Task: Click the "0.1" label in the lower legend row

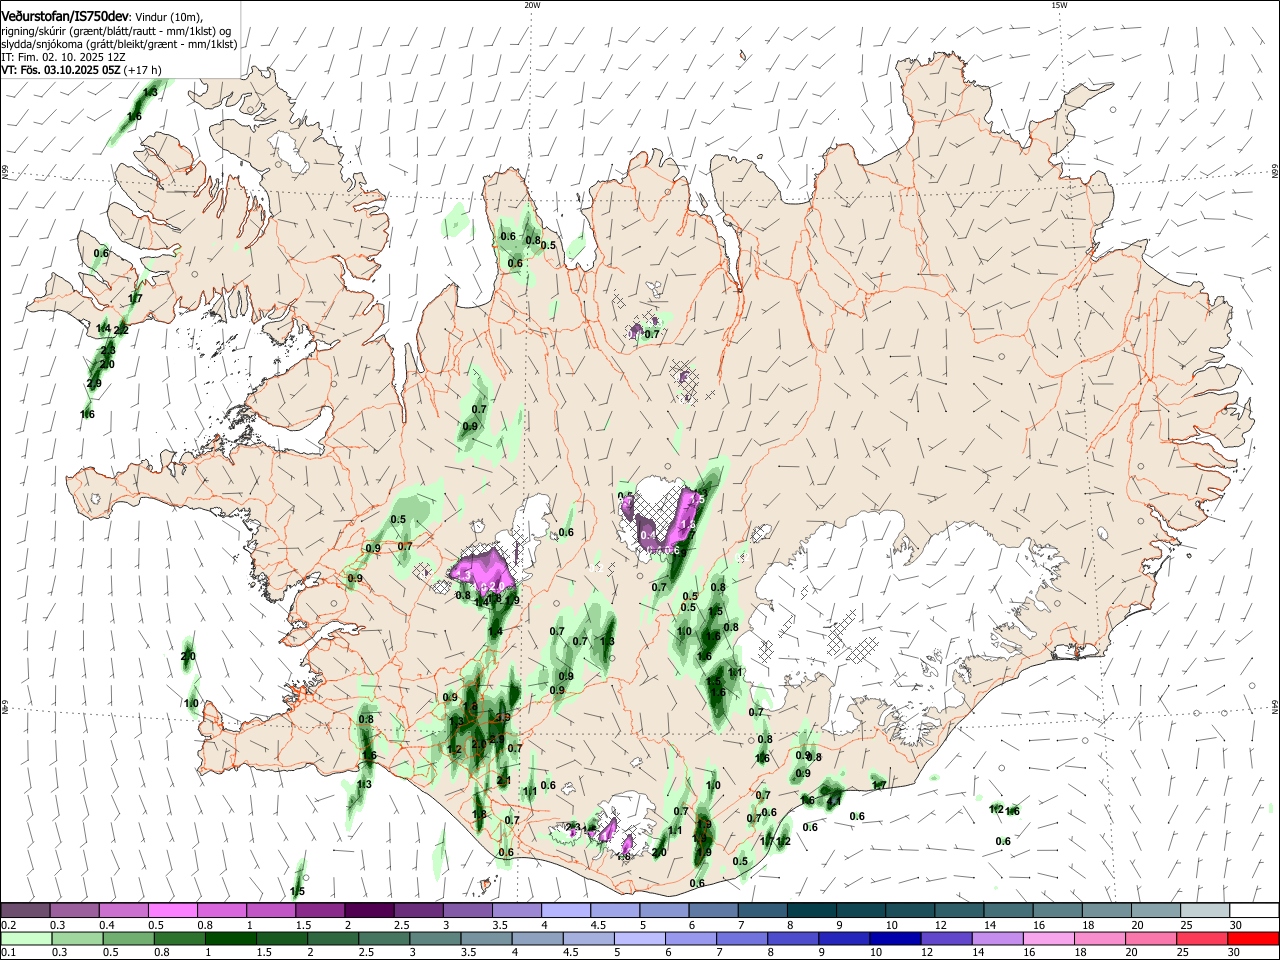Action: pos(7,953)
